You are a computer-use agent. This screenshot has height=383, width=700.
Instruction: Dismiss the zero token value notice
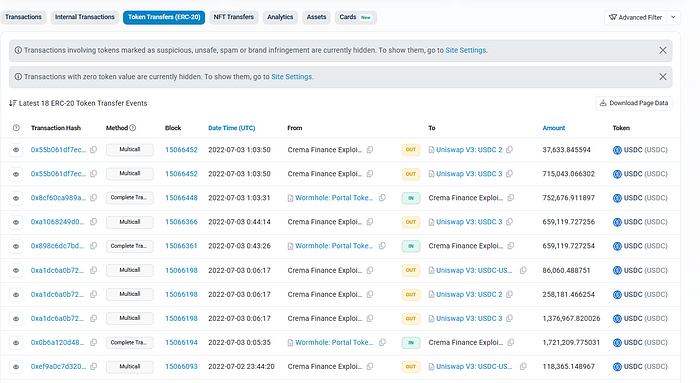[663, 77]
